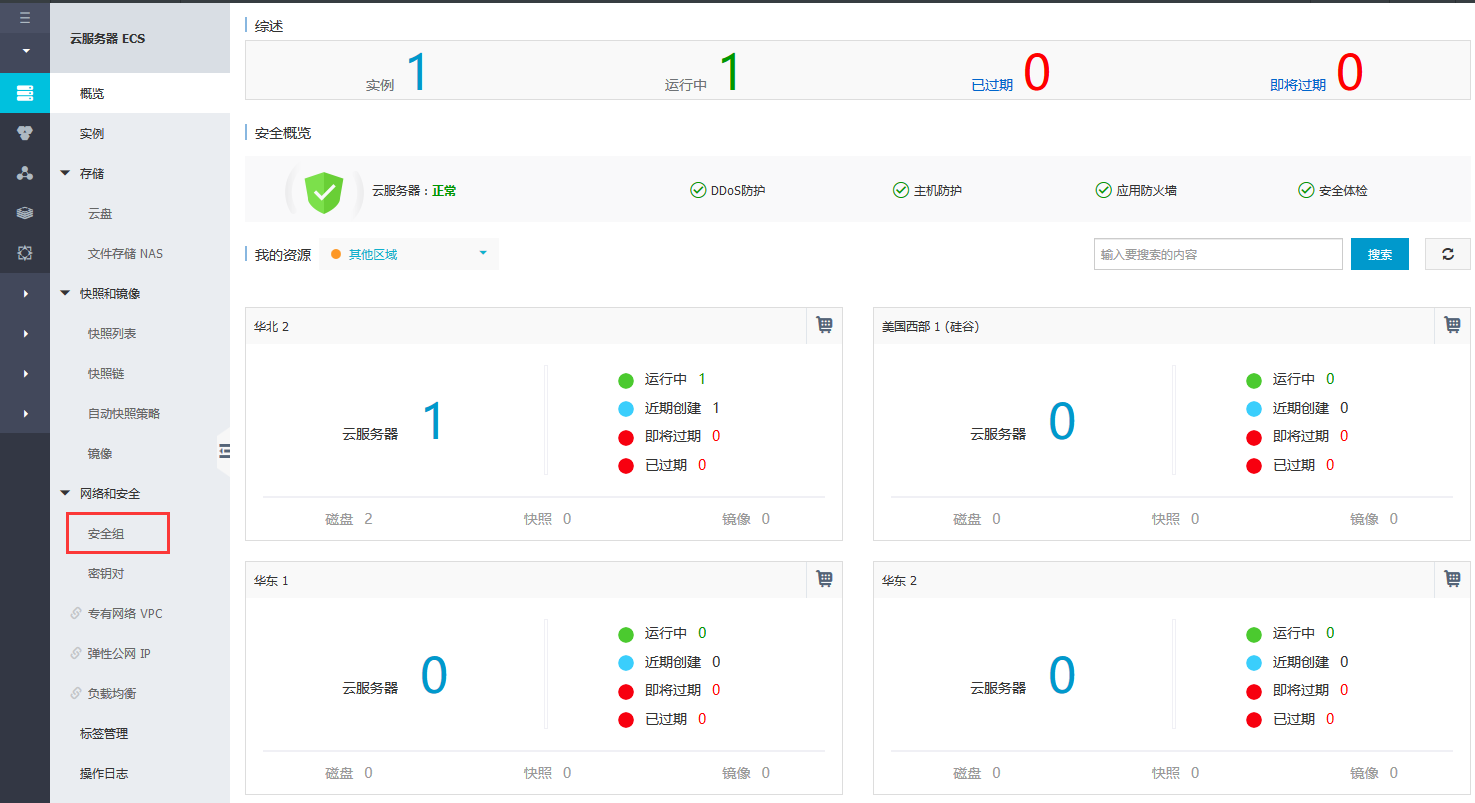The width and height of the screenshot is (1475, 803).
Task: Collapse the 网络和安全 section
Action: point(65,493)
